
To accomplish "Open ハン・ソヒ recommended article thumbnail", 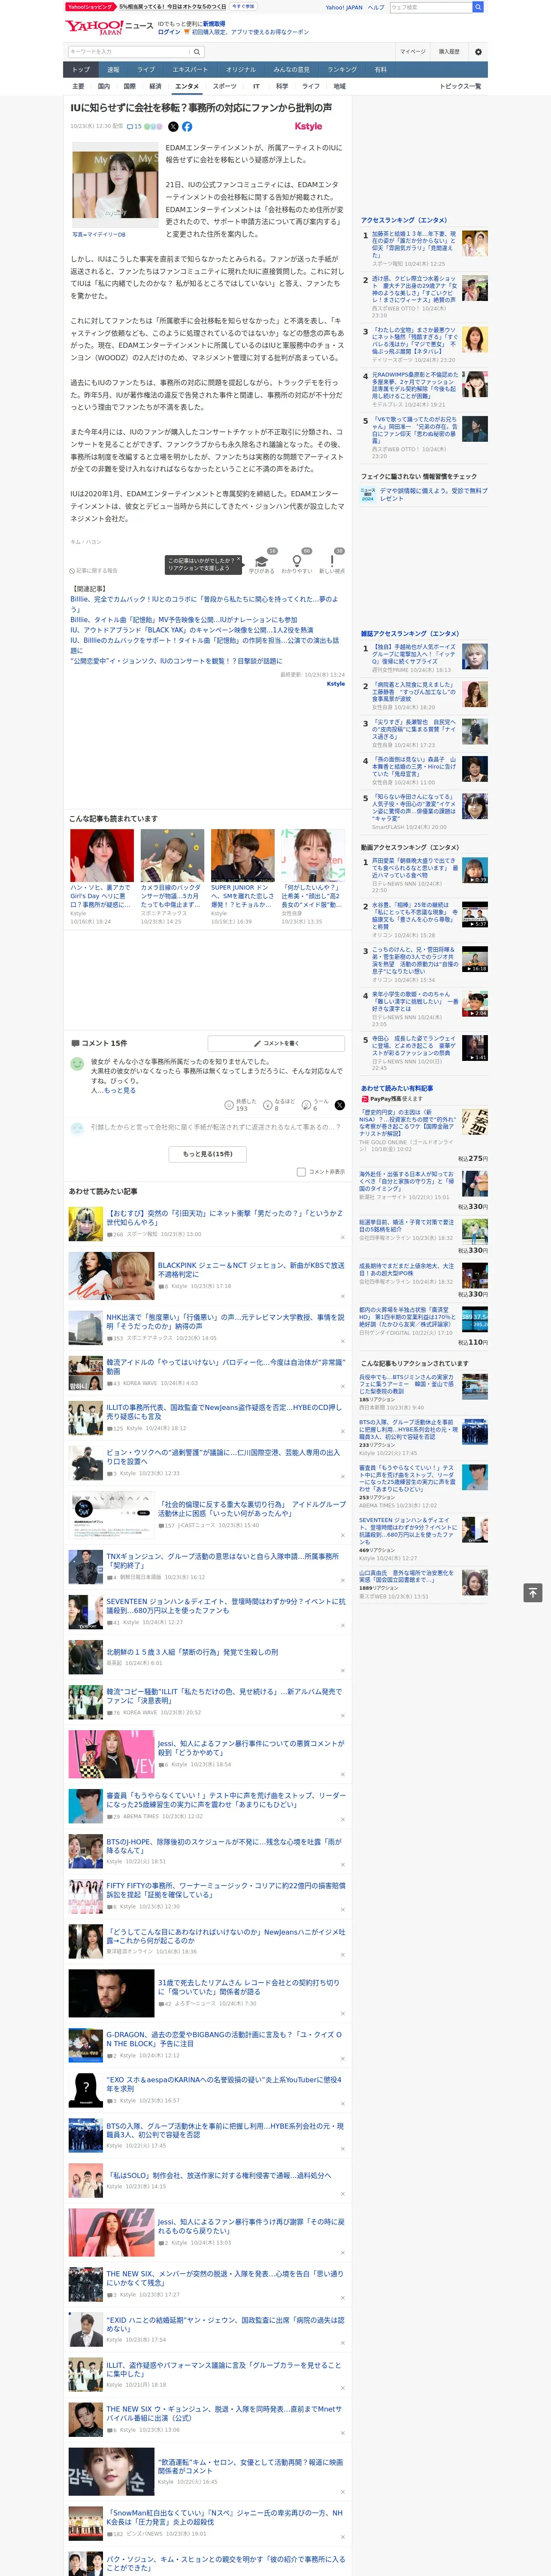I will tap(102, 854).
